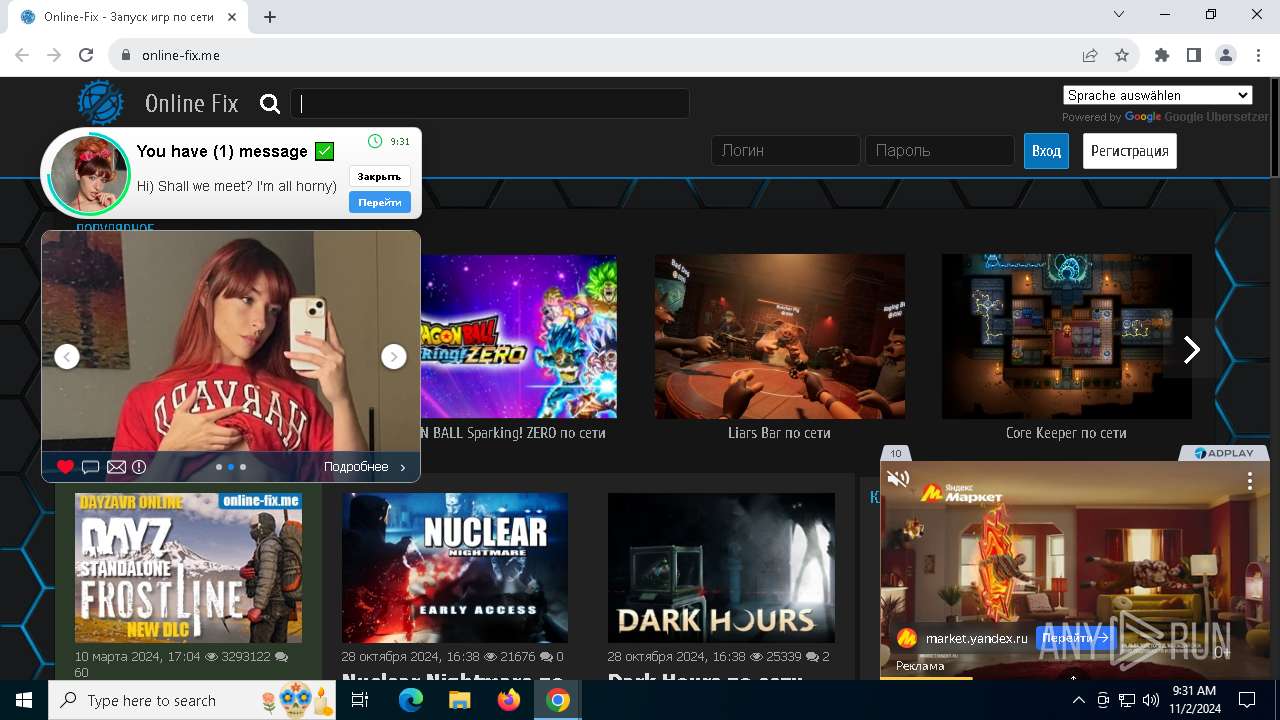Screen dimensions: 1280x720
Task: Click the chat bubble icon in popup
Action: click(91, 467)
